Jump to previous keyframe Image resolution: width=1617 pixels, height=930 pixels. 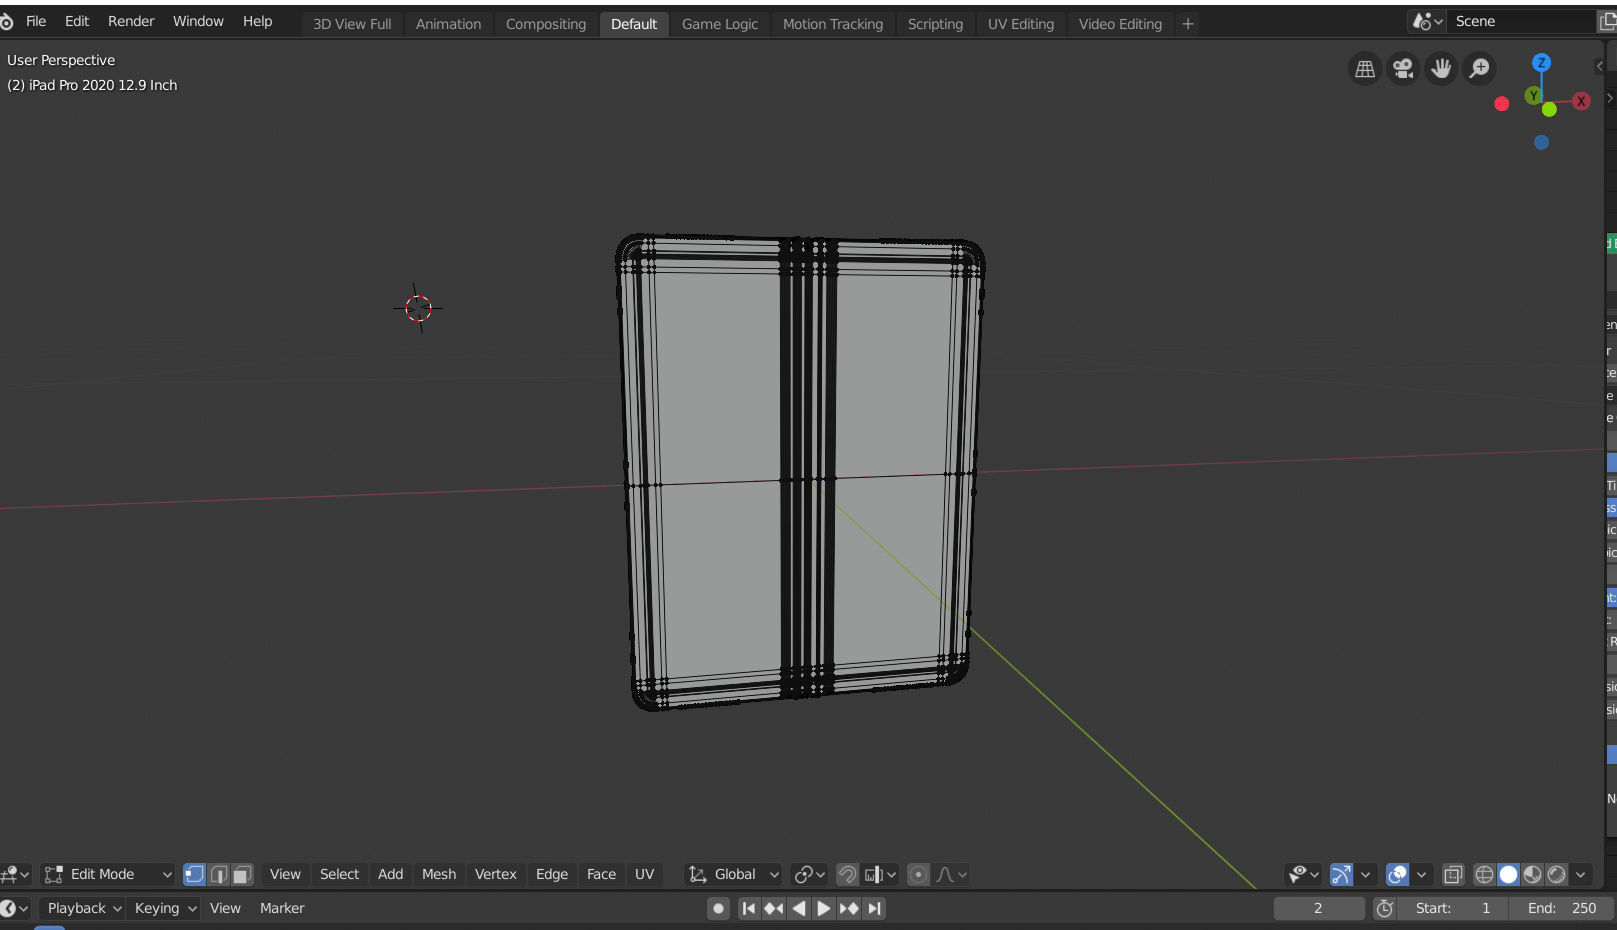774,908
